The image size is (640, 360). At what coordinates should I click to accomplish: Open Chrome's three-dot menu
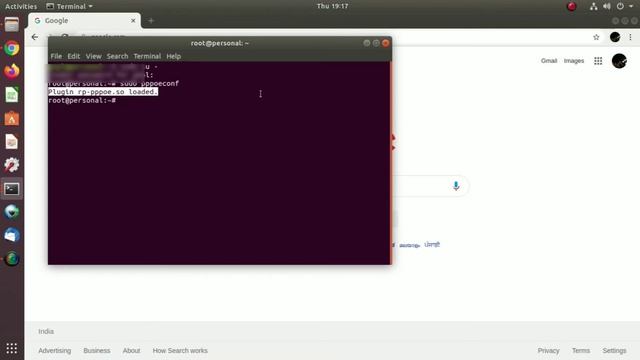[630, 37]
